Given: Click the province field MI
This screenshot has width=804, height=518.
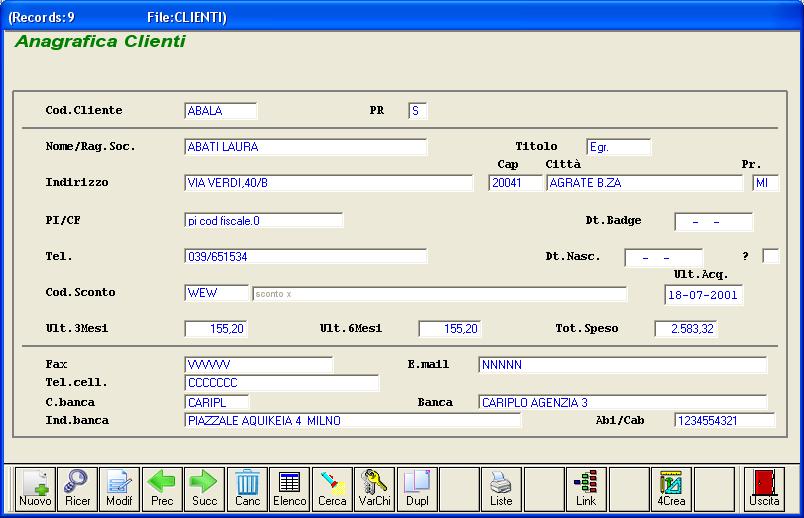Looking at the screenshot, I should 766,183.
